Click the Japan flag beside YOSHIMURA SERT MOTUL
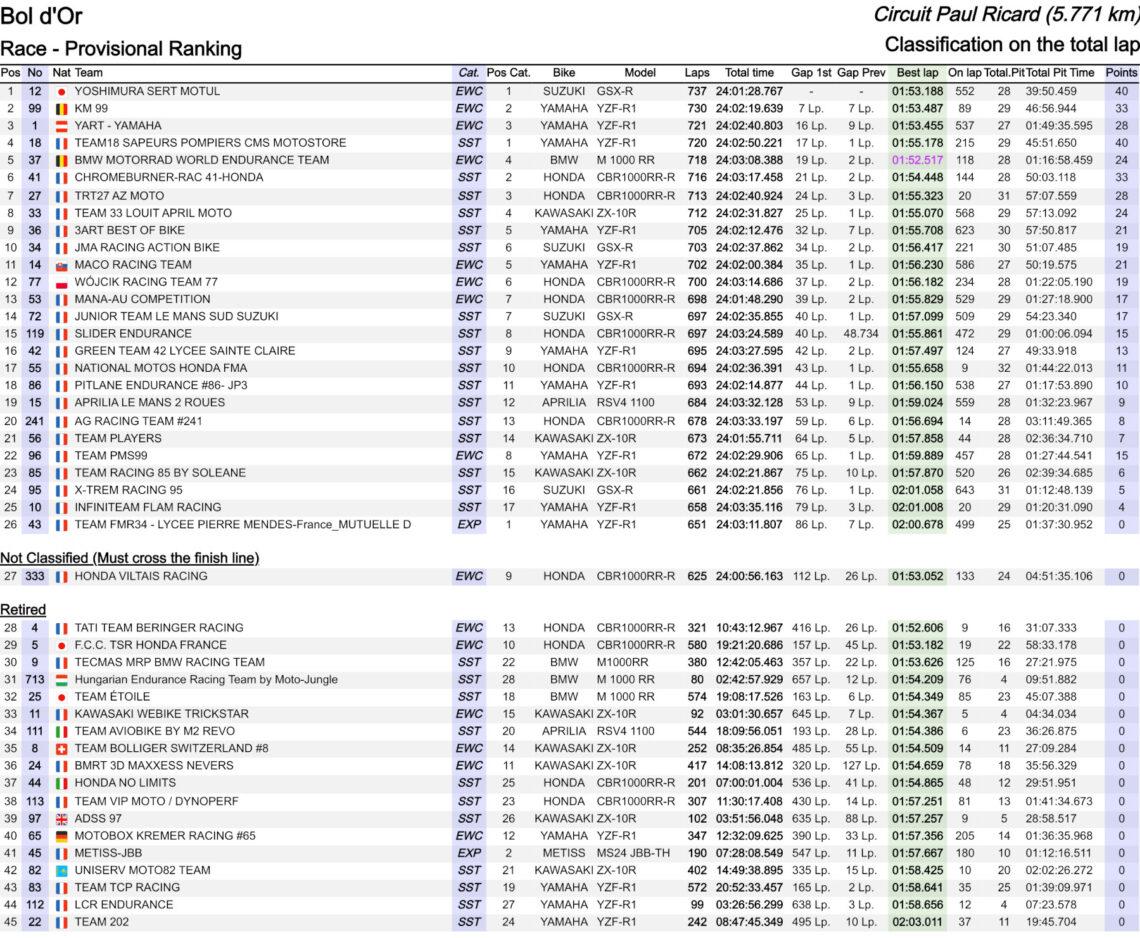1140x938 pixels. point(61,91)
